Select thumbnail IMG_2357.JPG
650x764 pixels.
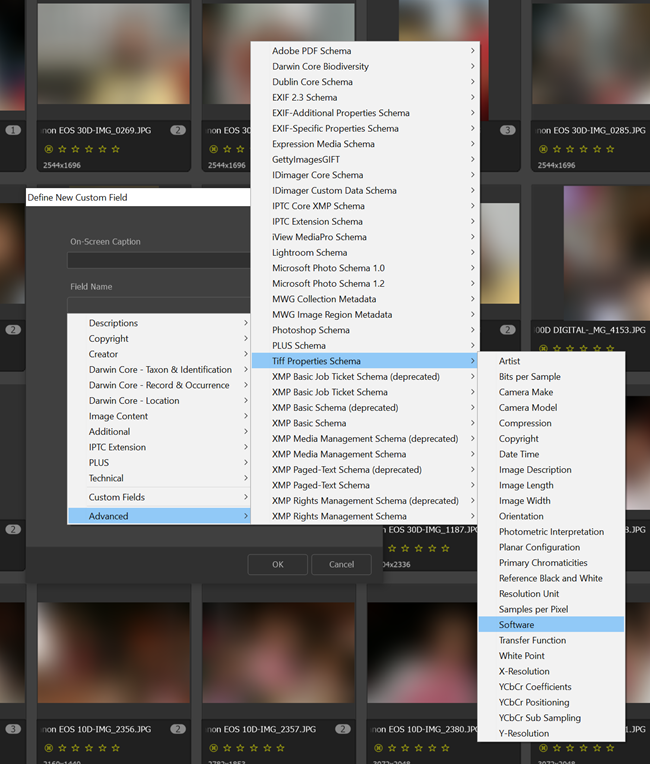click(x=279, y=653)
